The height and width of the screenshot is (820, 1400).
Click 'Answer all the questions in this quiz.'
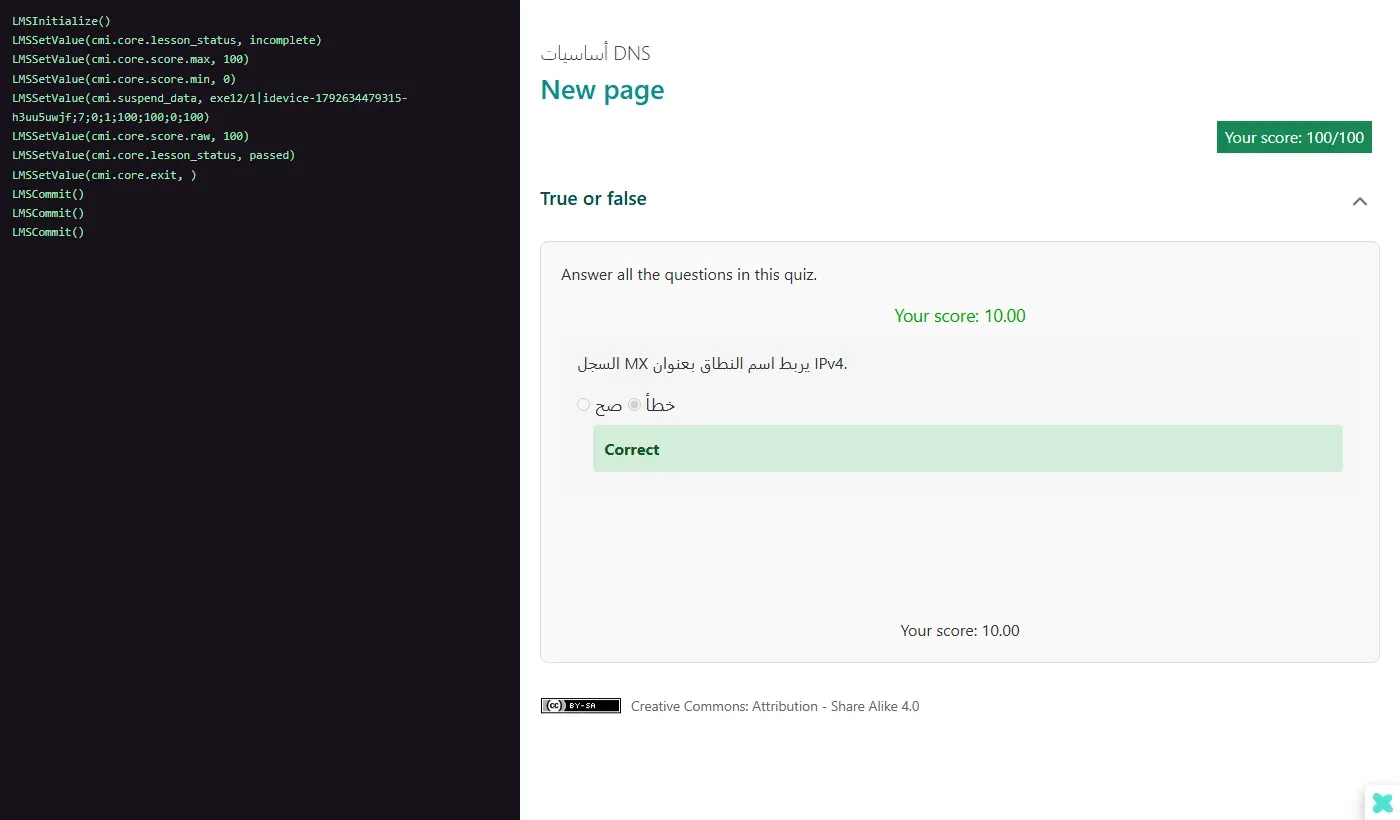click(x=689, y=275)
